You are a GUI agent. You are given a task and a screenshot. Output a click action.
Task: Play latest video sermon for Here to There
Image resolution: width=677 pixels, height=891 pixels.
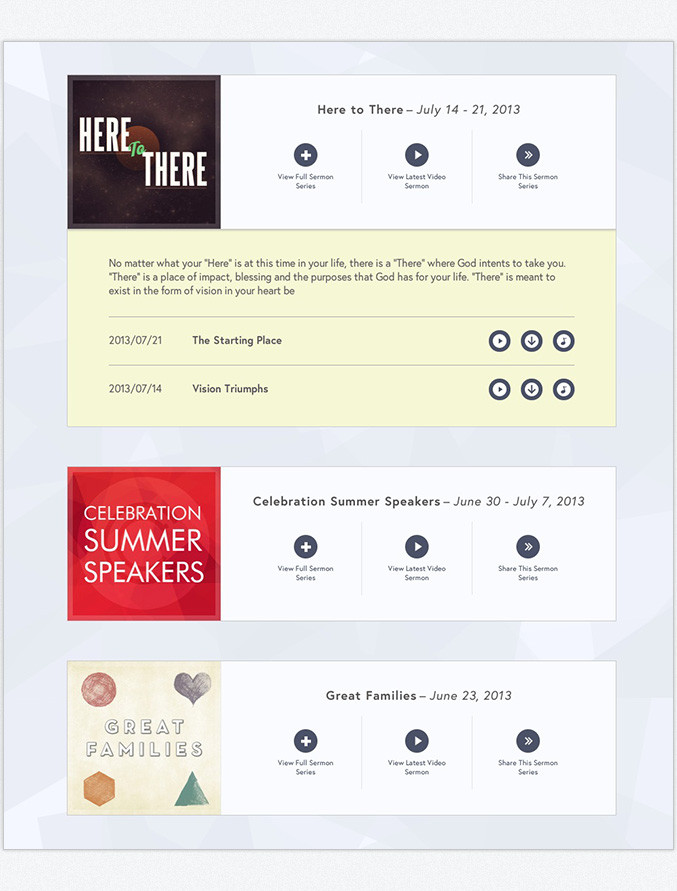[x=417, y=155]
